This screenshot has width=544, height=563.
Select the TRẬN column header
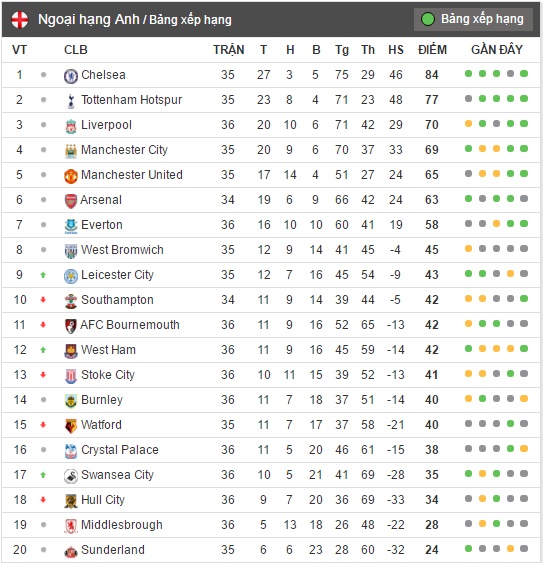228,50
